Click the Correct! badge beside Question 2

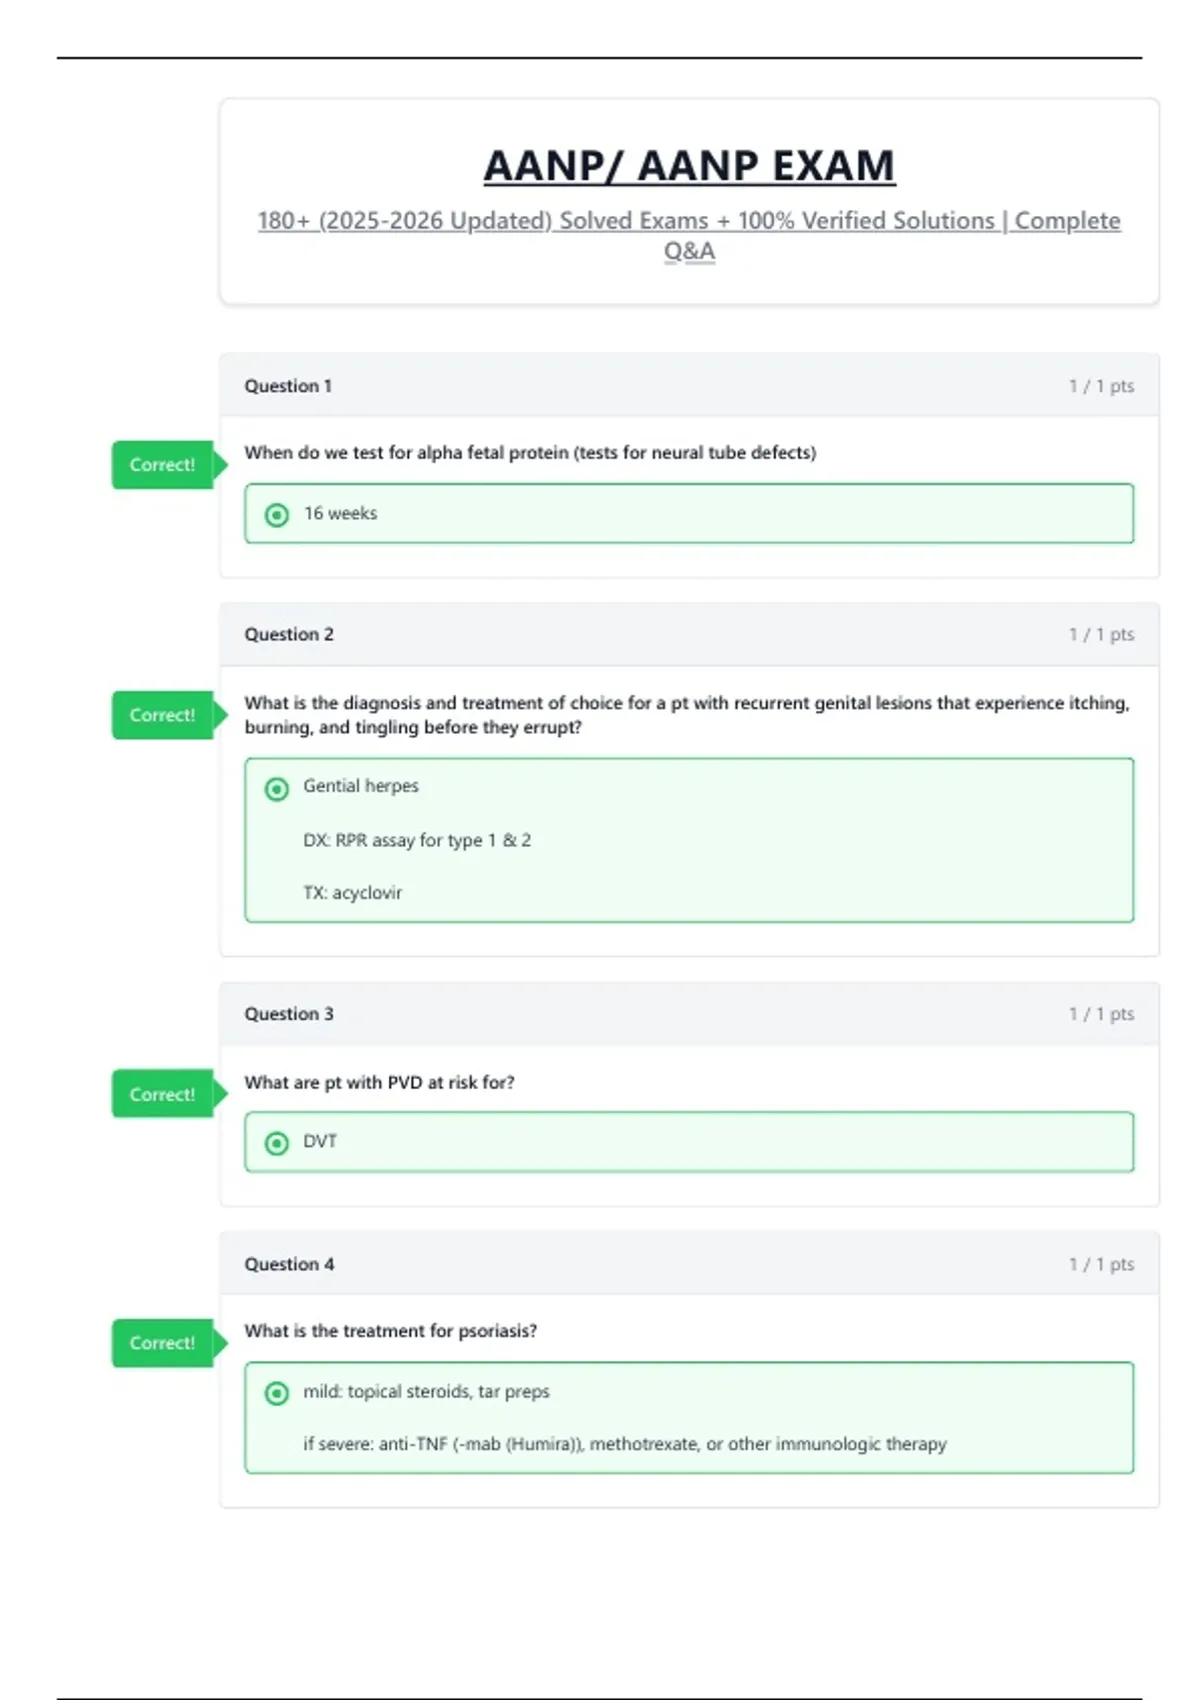pyautogui.click(x=163, y=715)
